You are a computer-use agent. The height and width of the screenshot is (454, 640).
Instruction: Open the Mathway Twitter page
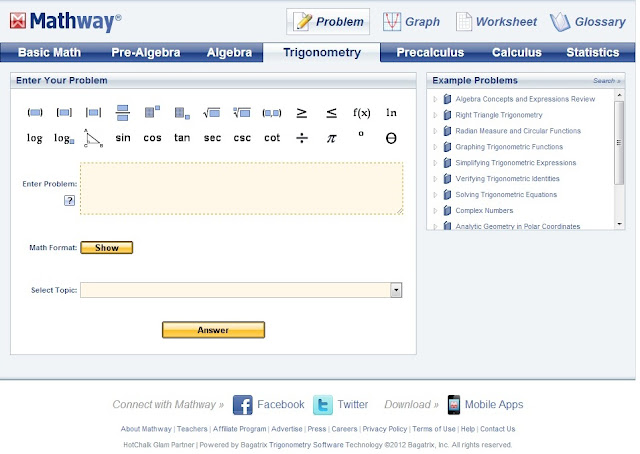click(x=340, y=405)
